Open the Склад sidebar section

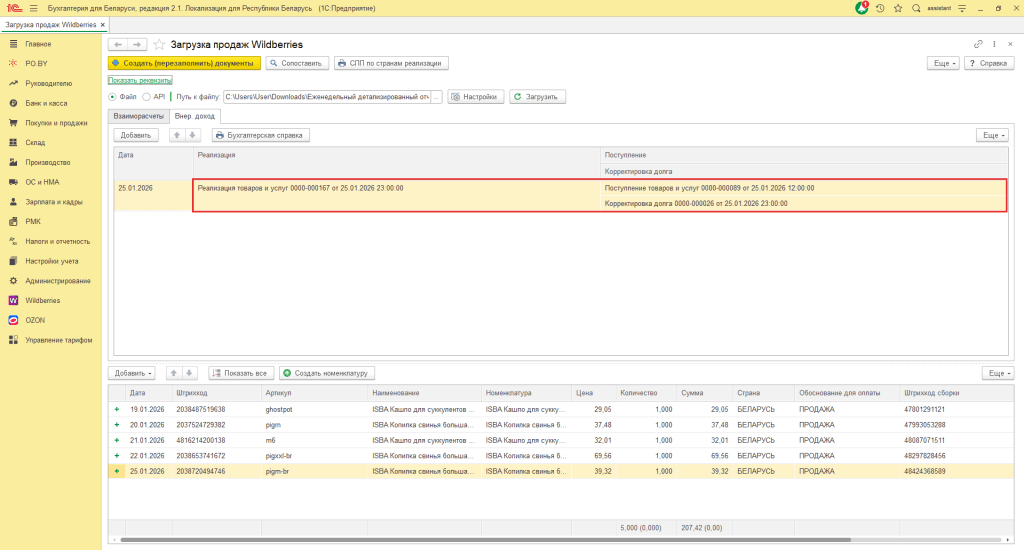point(35,142)
